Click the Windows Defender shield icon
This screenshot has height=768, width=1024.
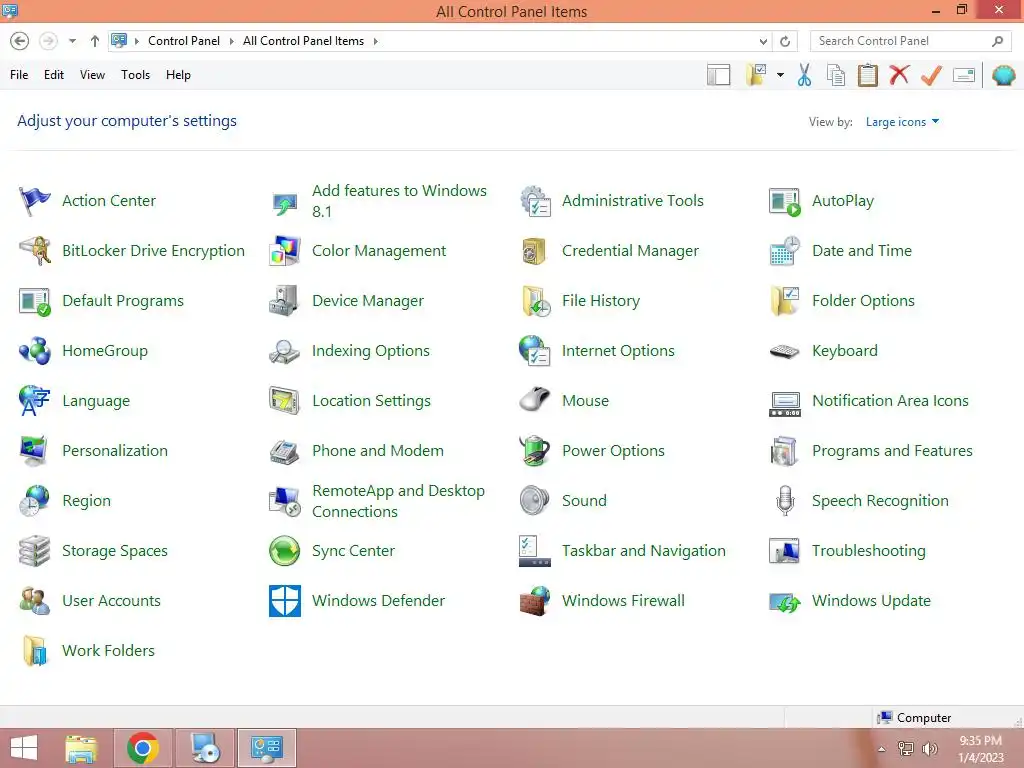point(285,601)
